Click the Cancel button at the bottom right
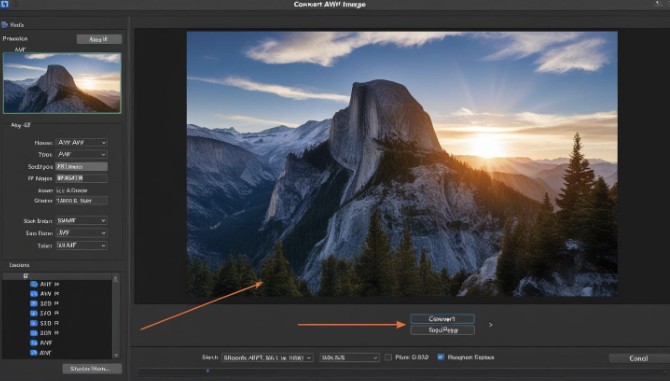Screen dimensions: 670x381 click(x=639, y=358)
